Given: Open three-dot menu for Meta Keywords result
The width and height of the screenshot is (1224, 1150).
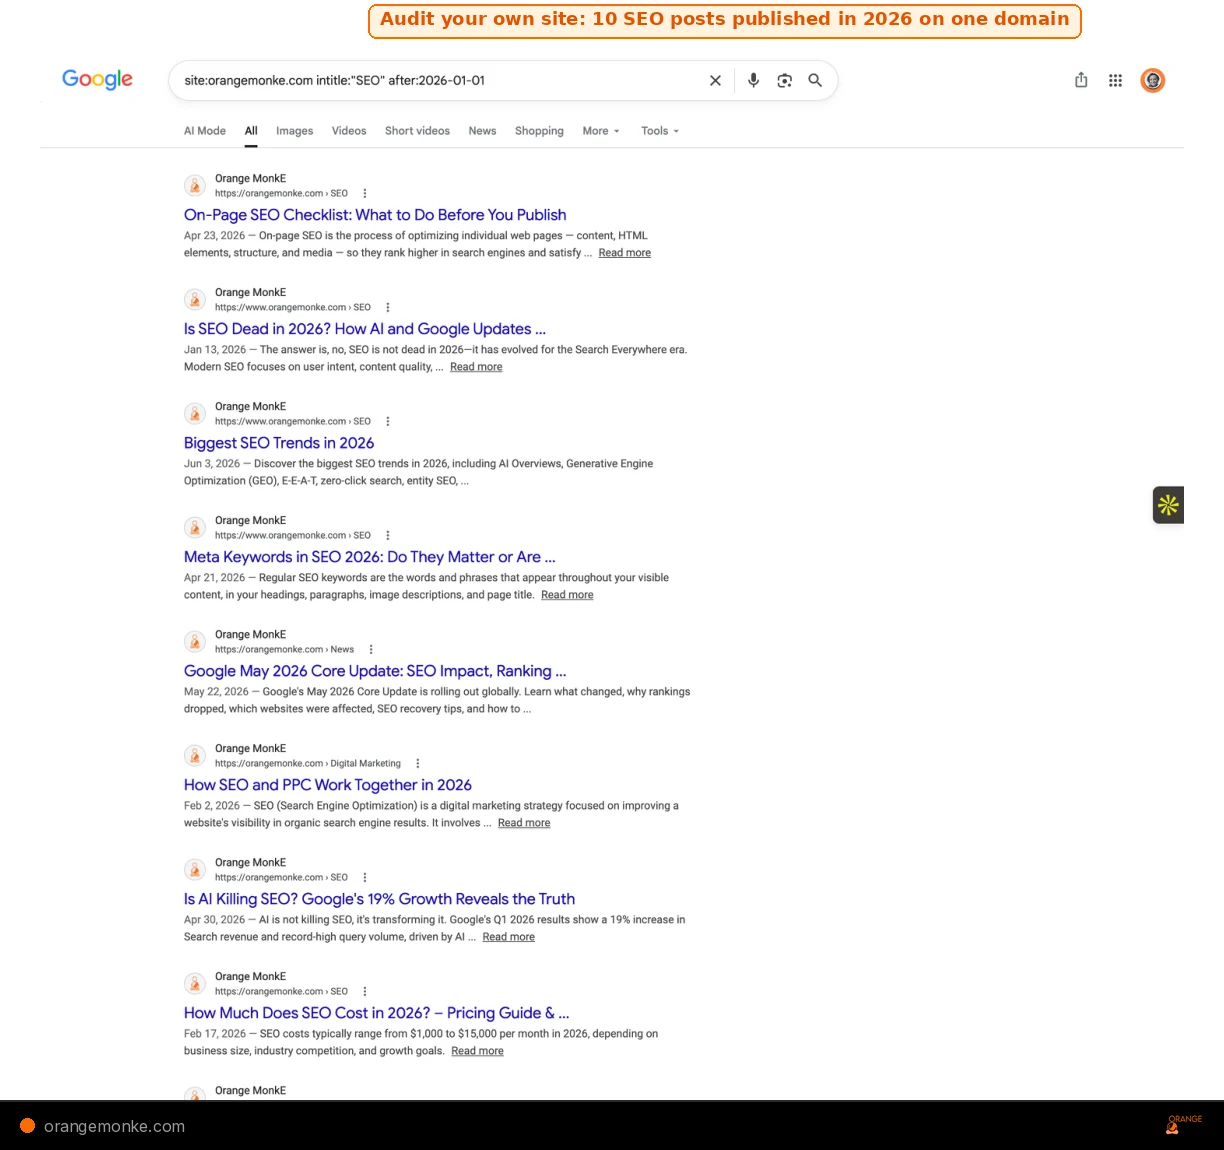Looking at the screenshot, I should 388,536.
